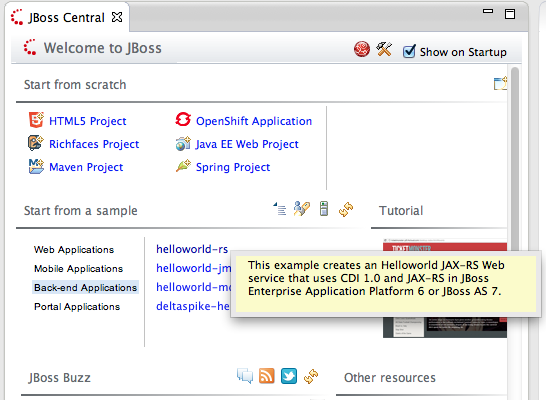Click the Java EE Web Project icon
Screen dimensions: 546x400
(x=183, y=143)
